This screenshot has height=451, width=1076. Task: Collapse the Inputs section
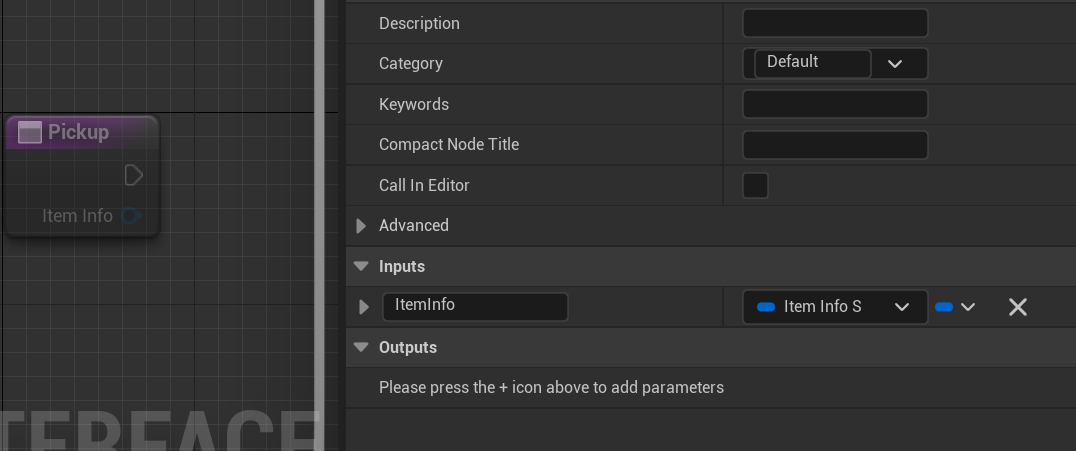pos(362,267)
